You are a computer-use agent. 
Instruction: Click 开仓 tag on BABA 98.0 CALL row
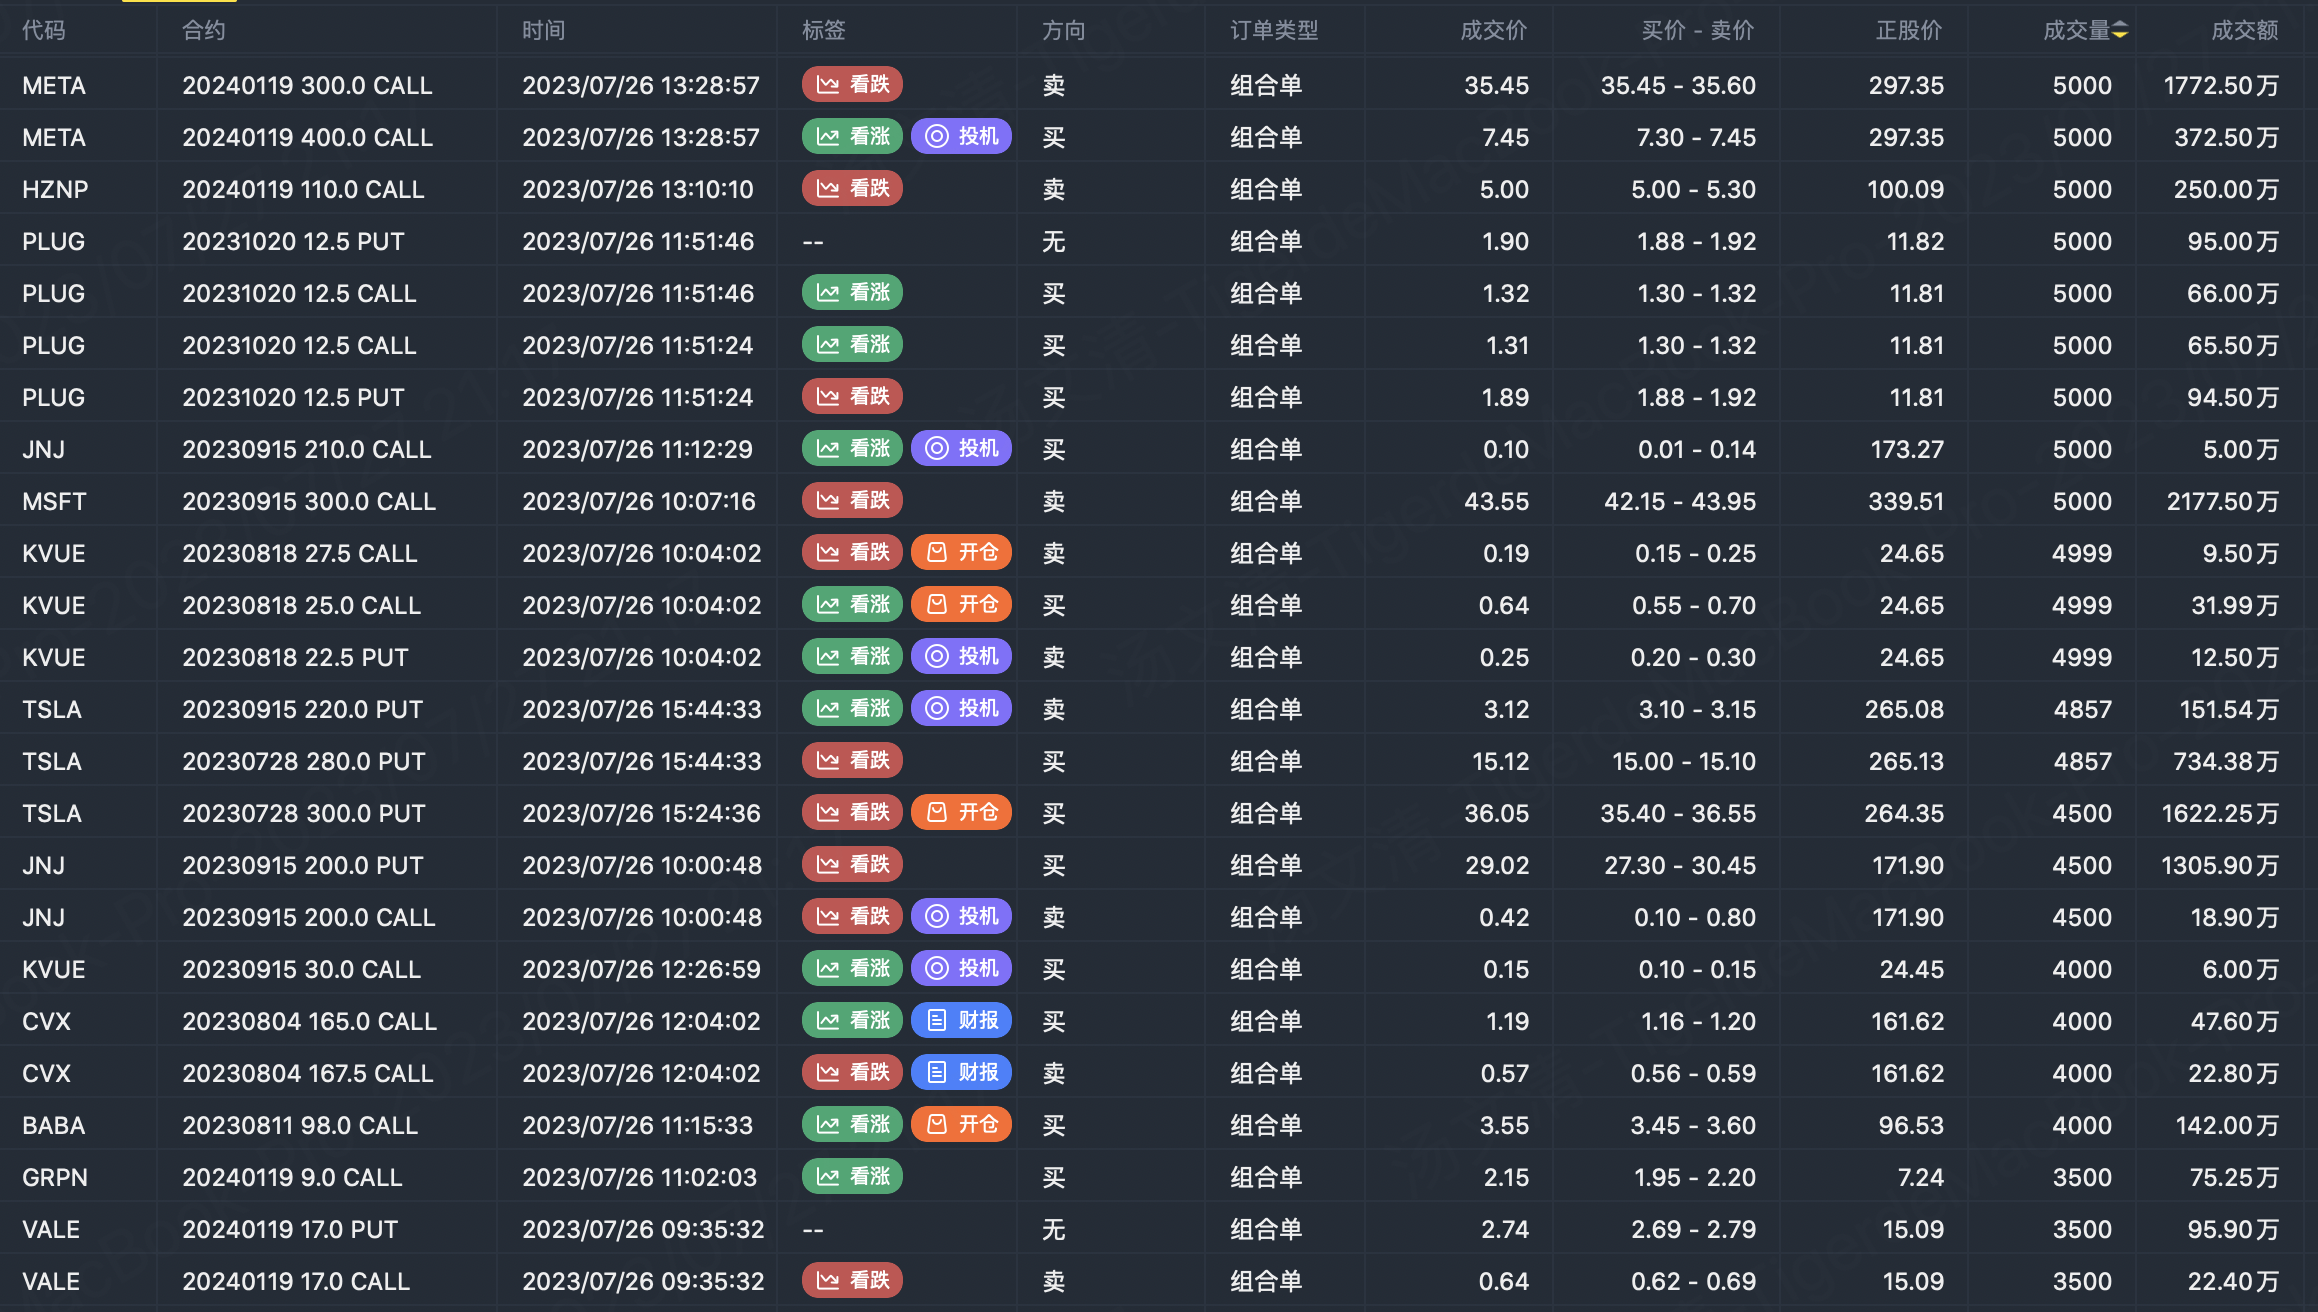pyautogui.click(x=961, y=1125)
